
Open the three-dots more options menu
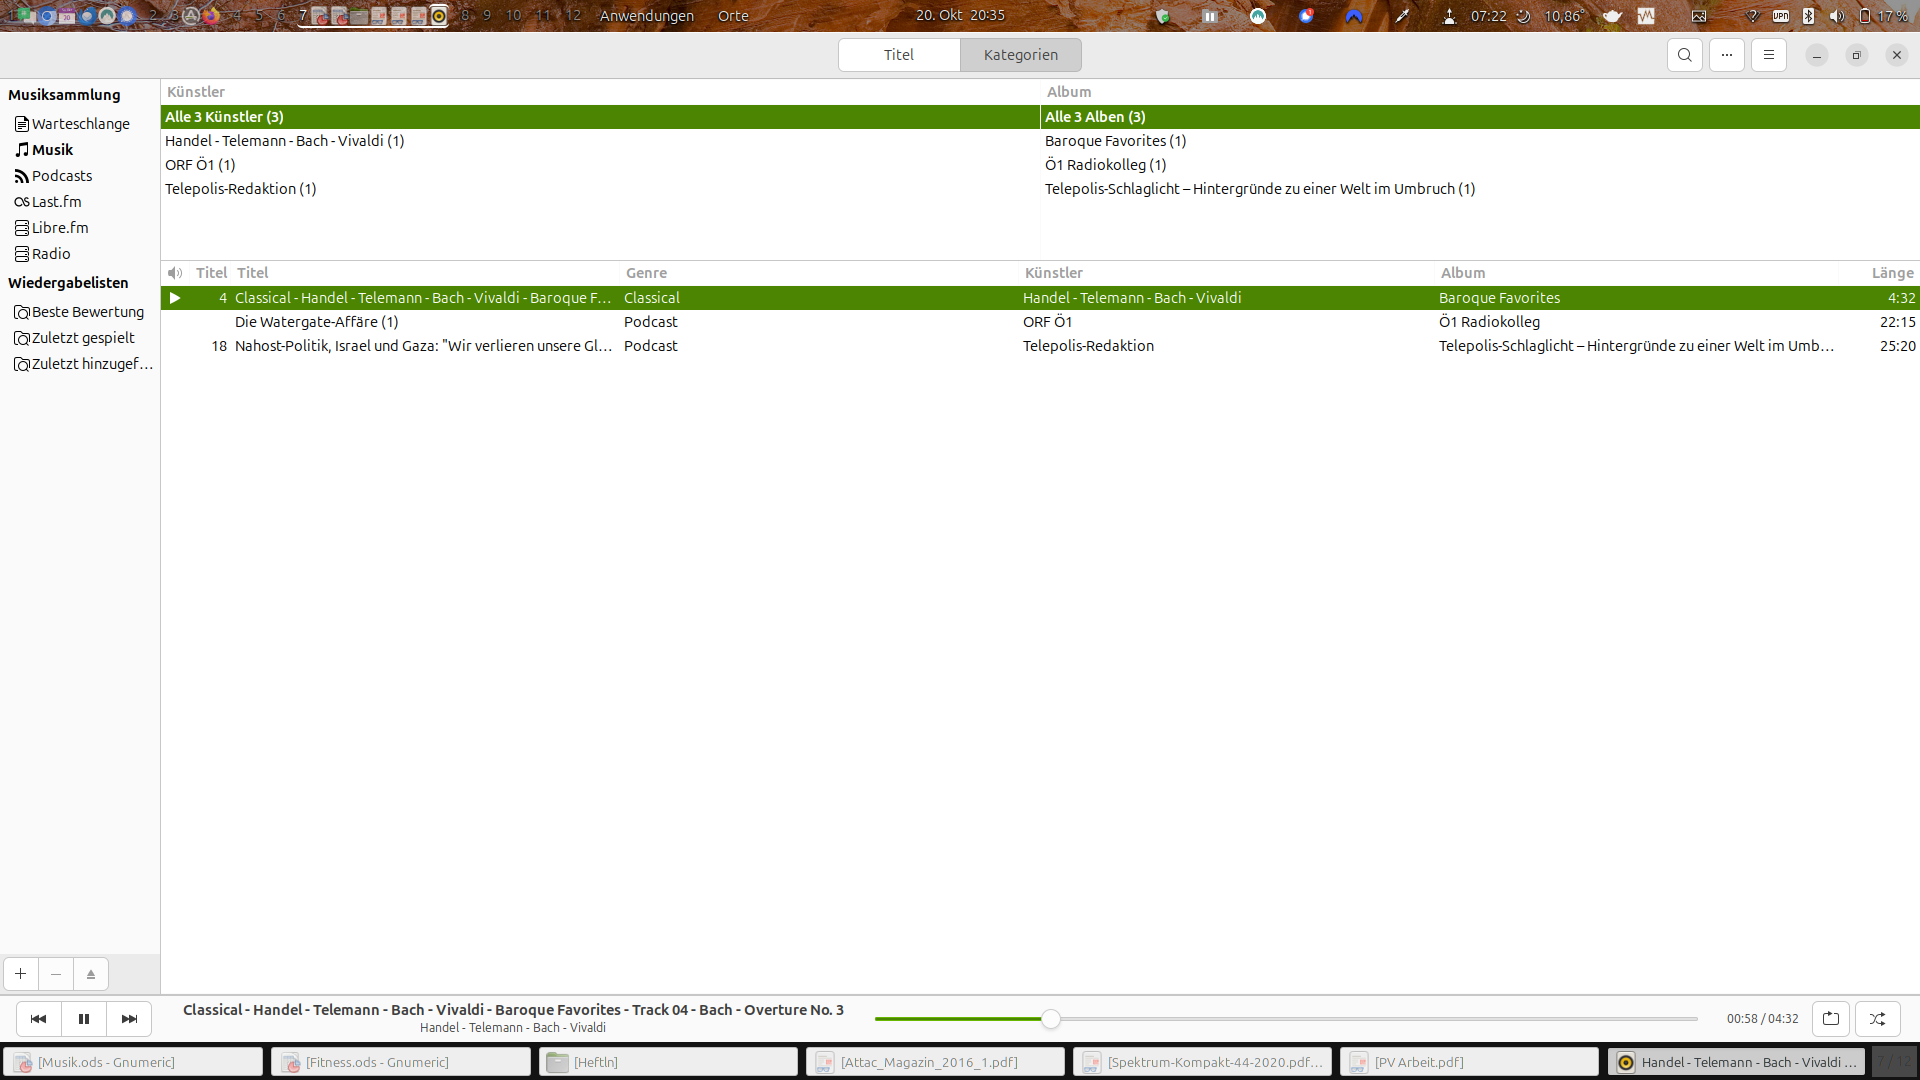point(1726,55)
